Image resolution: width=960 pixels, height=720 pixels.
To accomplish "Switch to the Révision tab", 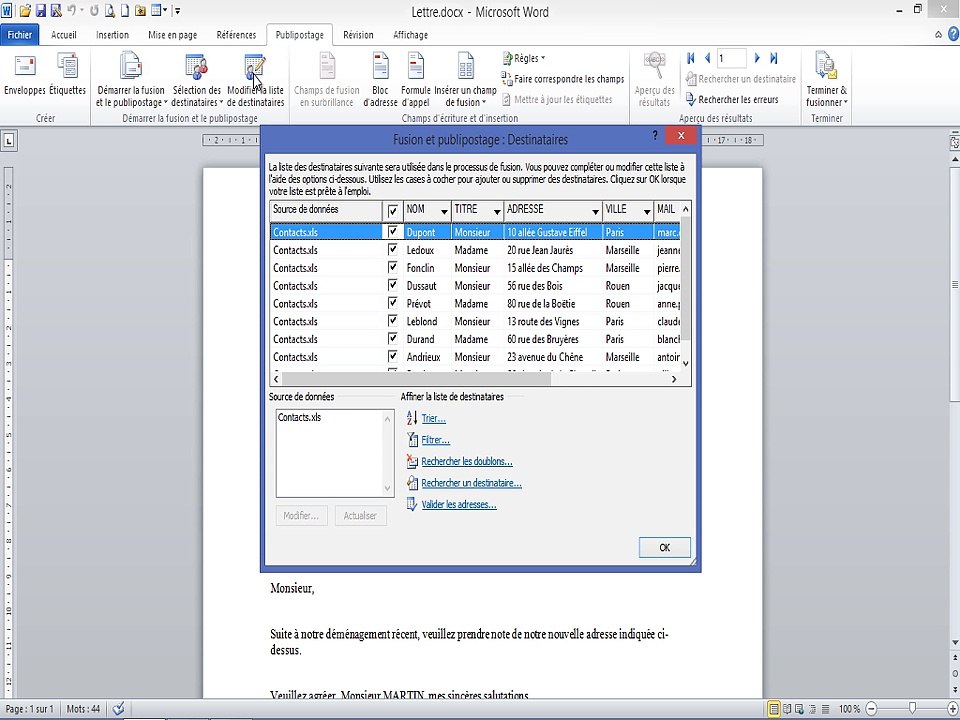I will (x=358, y=35).
